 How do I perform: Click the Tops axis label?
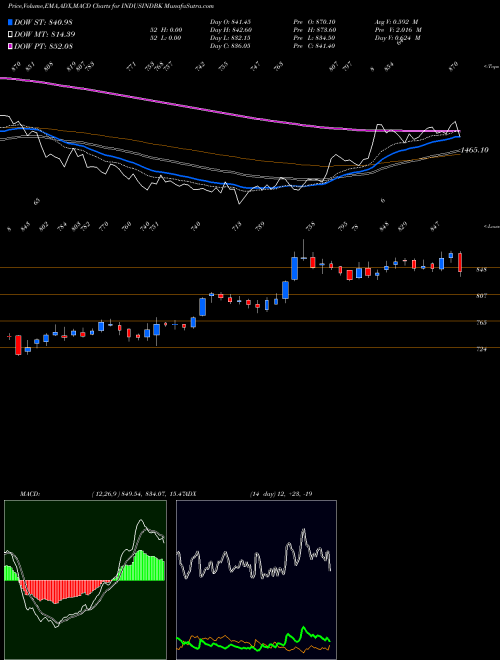tap(491, 67)
